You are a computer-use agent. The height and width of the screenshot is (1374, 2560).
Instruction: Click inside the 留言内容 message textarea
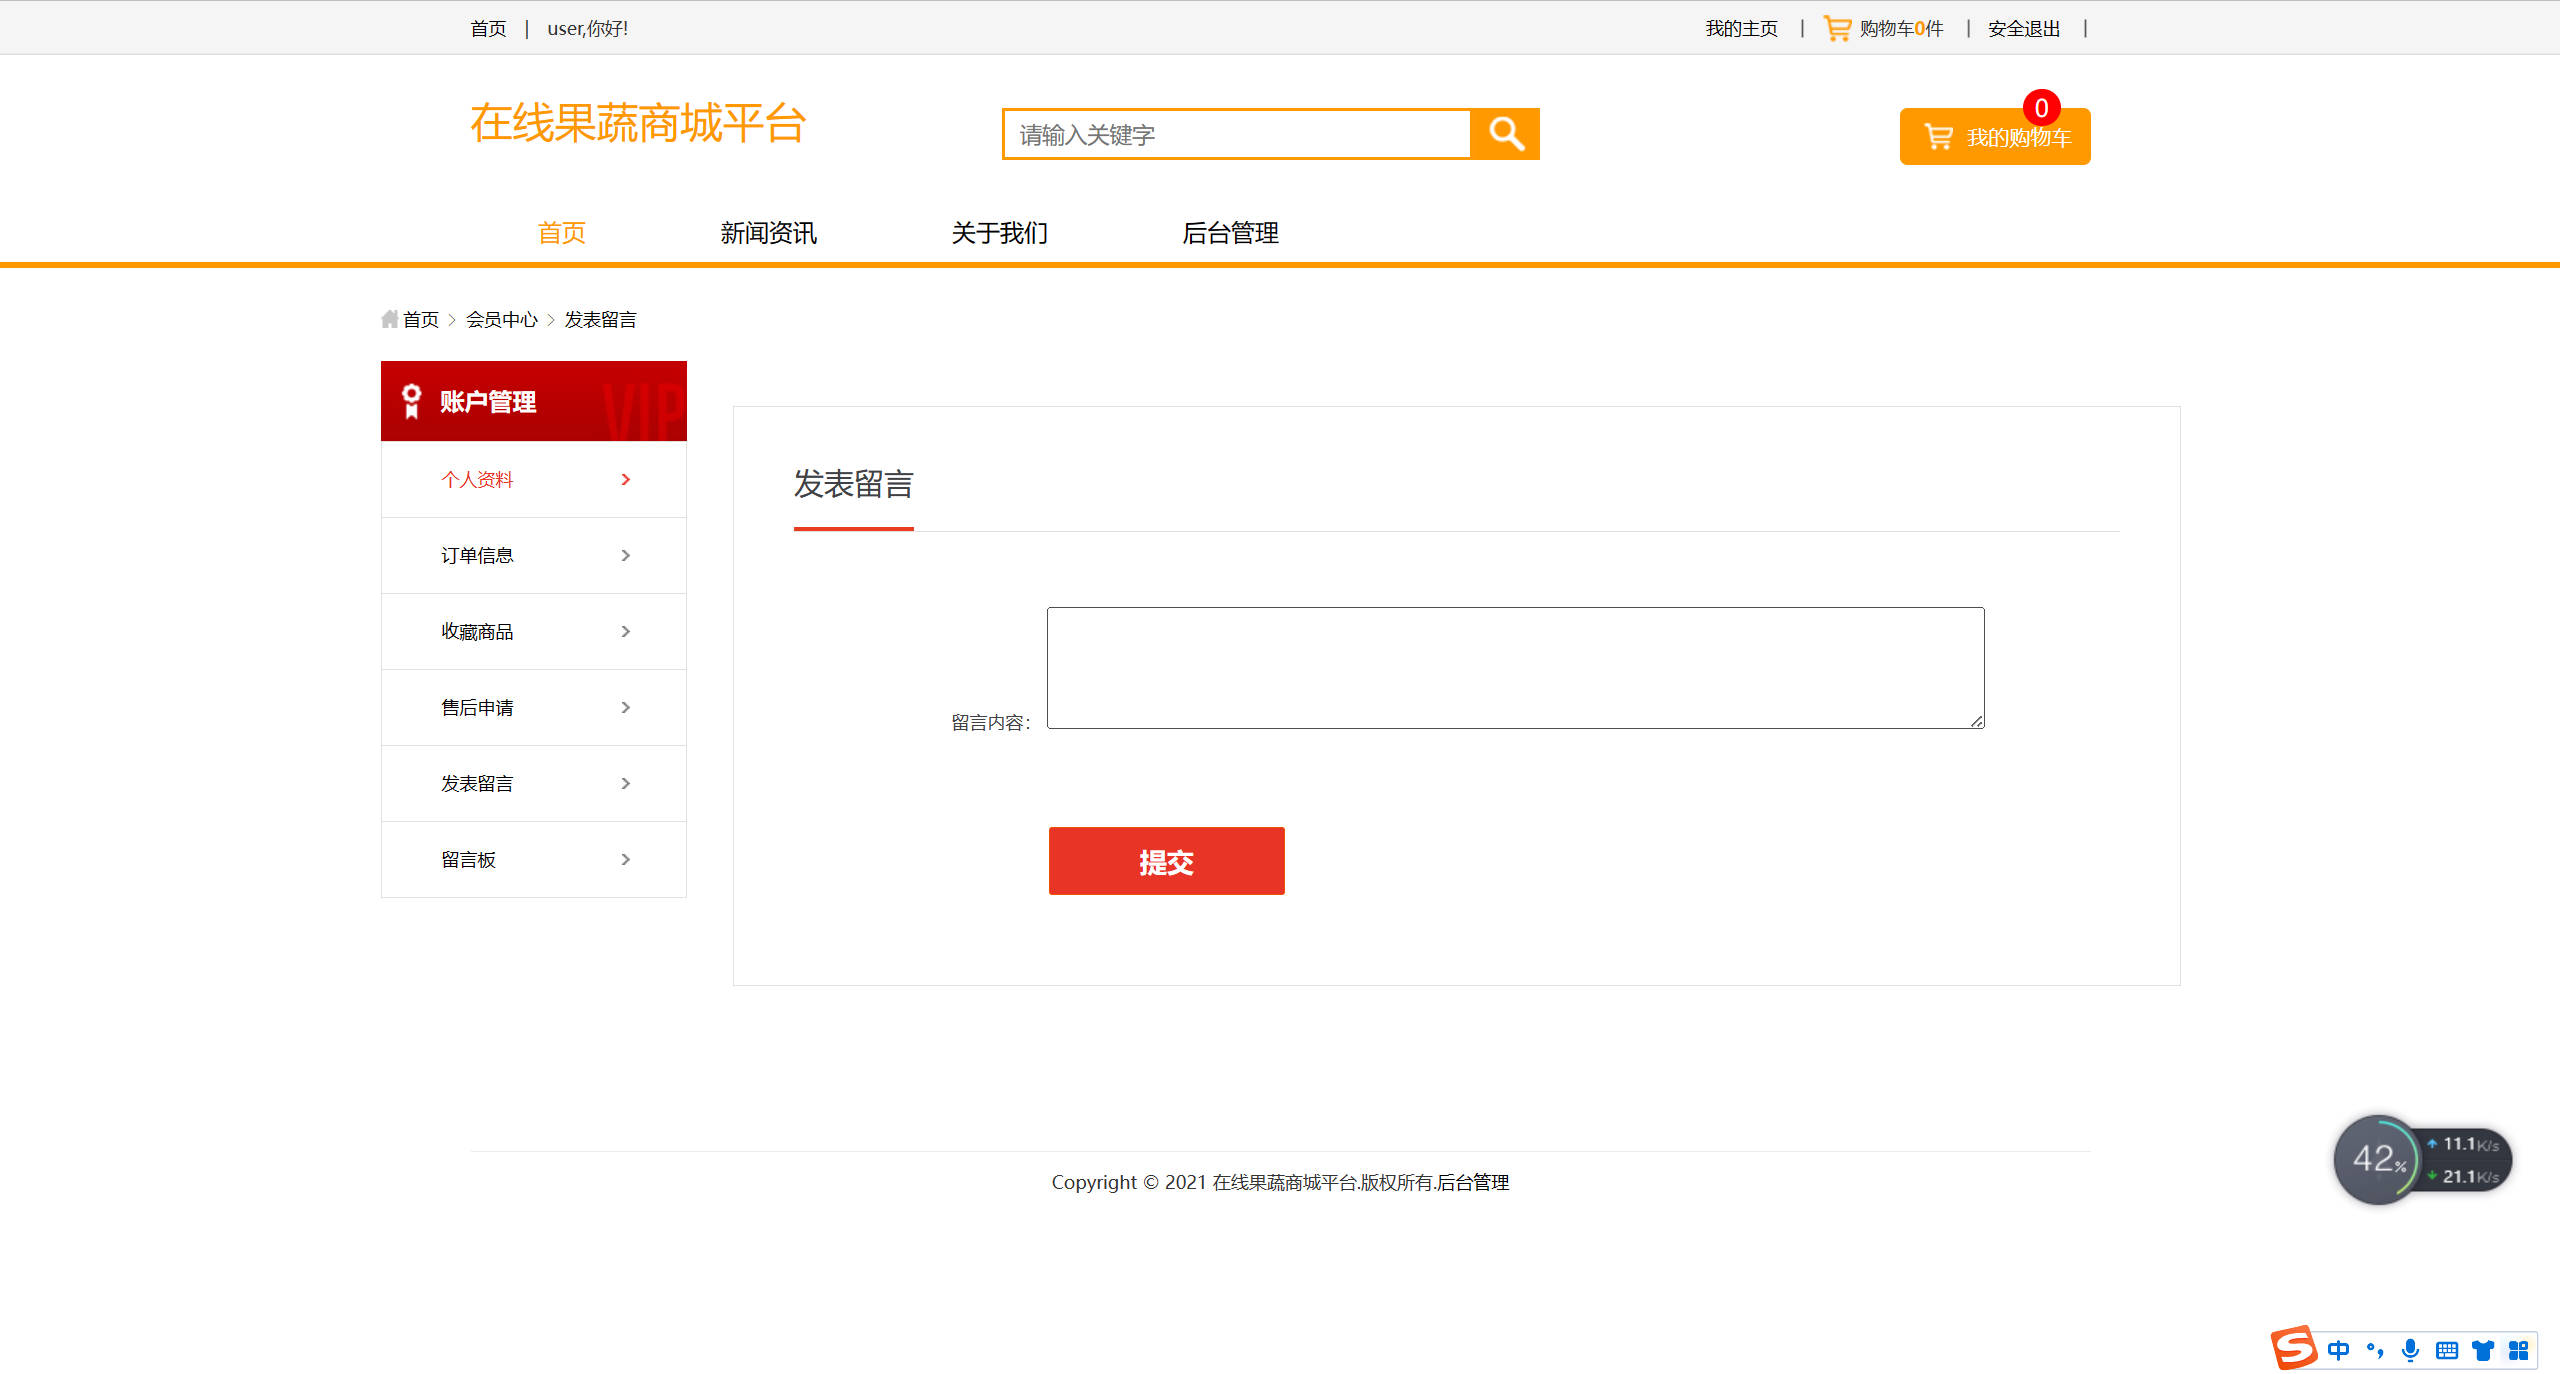click(1513, 667)
